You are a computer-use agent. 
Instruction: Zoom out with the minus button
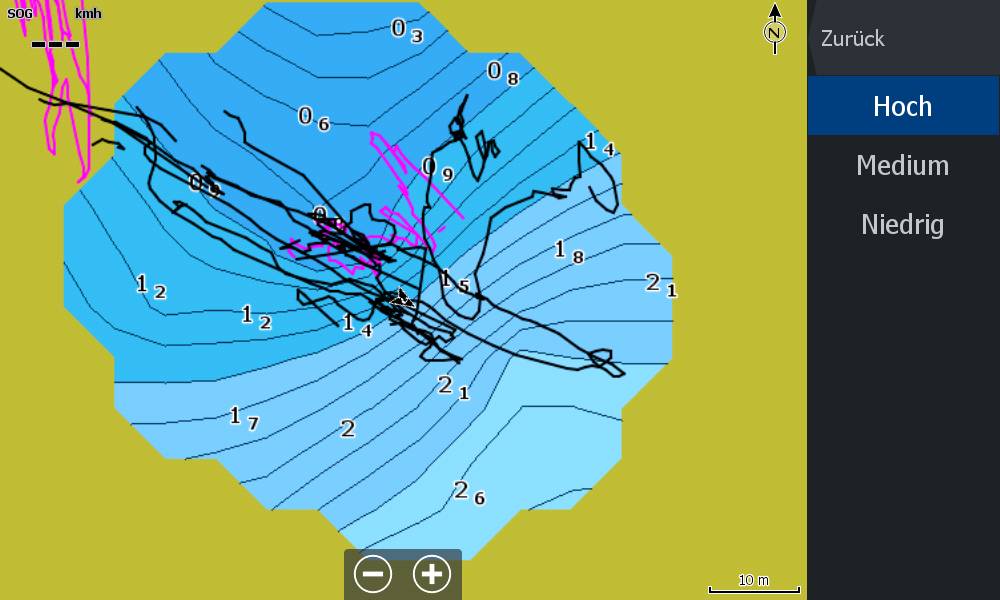(373, 574)
